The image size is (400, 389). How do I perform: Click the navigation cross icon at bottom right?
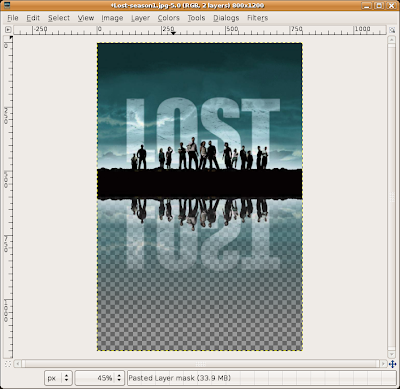[x=392, y=364]
